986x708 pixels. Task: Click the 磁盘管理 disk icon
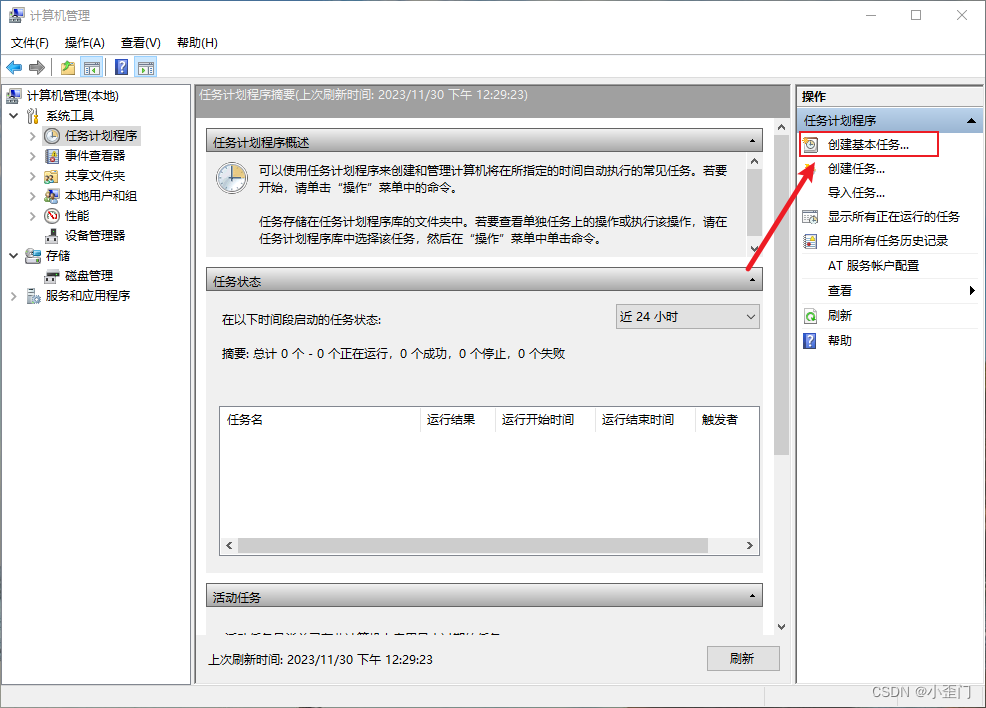click(52, 276)
